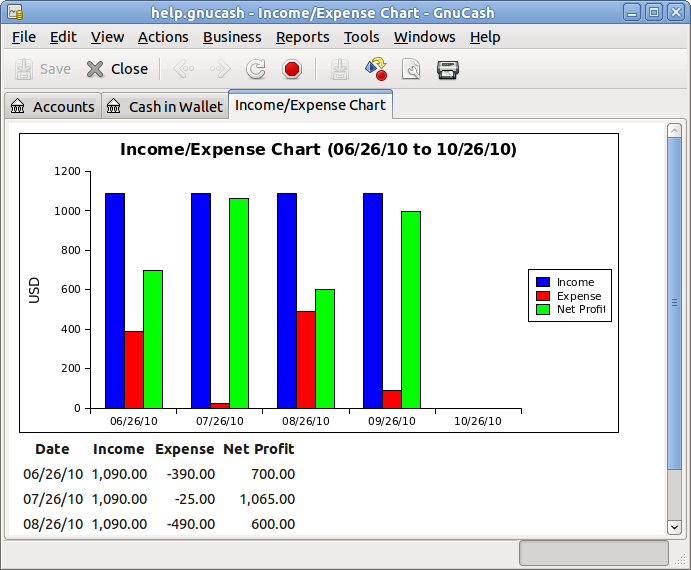The height and width of the screenshot is (570, 691).
Task: Click the bank icon on the Accounts tab
Action: click(18, 106)
